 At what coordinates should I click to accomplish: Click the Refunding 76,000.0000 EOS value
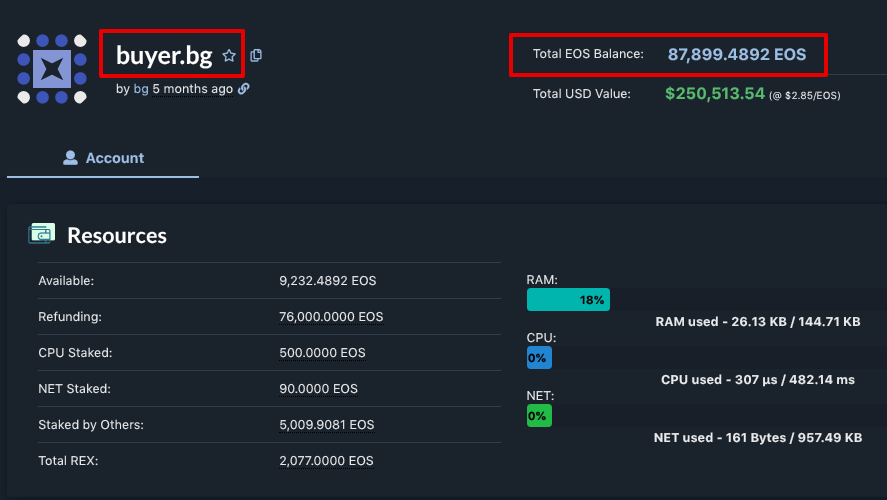coord(331,317)
